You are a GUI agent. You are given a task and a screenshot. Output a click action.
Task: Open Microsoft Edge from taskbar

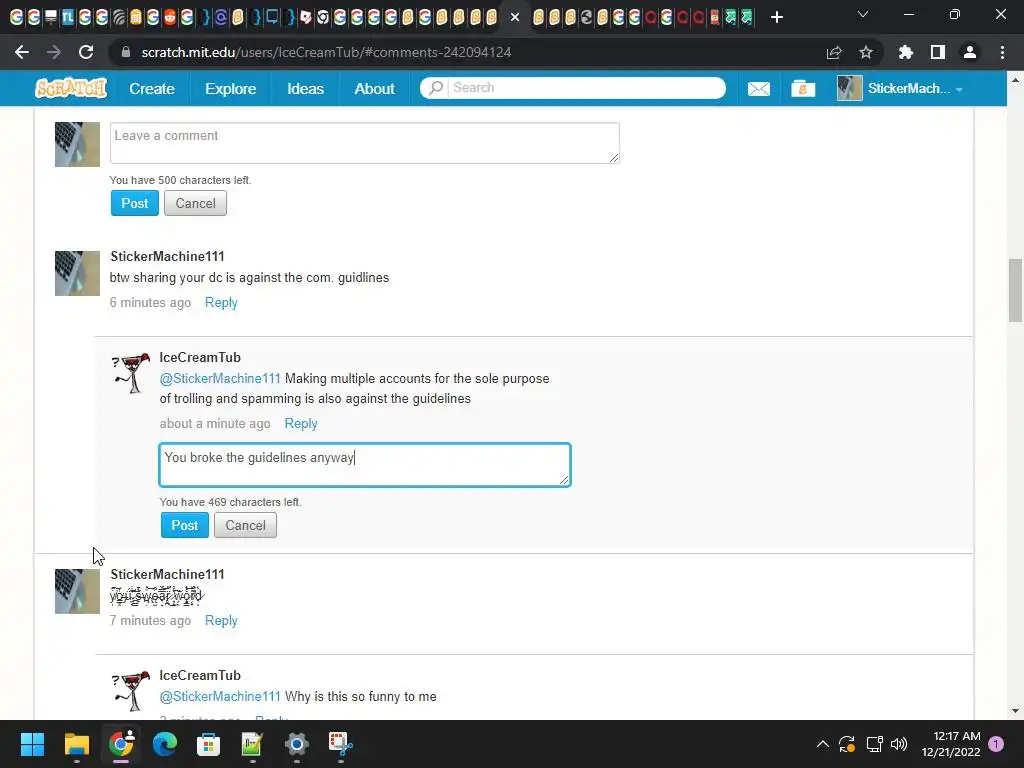[165, 744]
